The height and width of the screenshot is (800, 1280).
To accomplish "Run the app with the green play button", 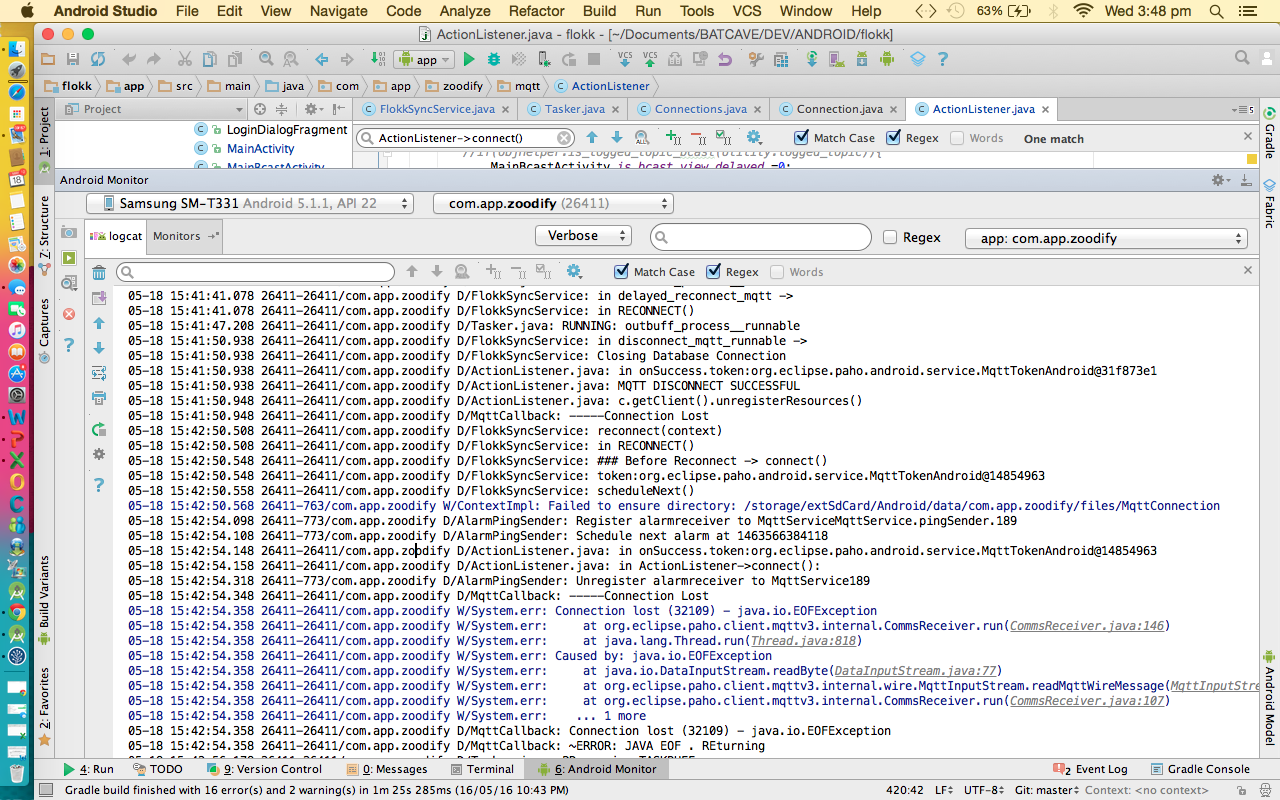I will click(x=469, y=60).
